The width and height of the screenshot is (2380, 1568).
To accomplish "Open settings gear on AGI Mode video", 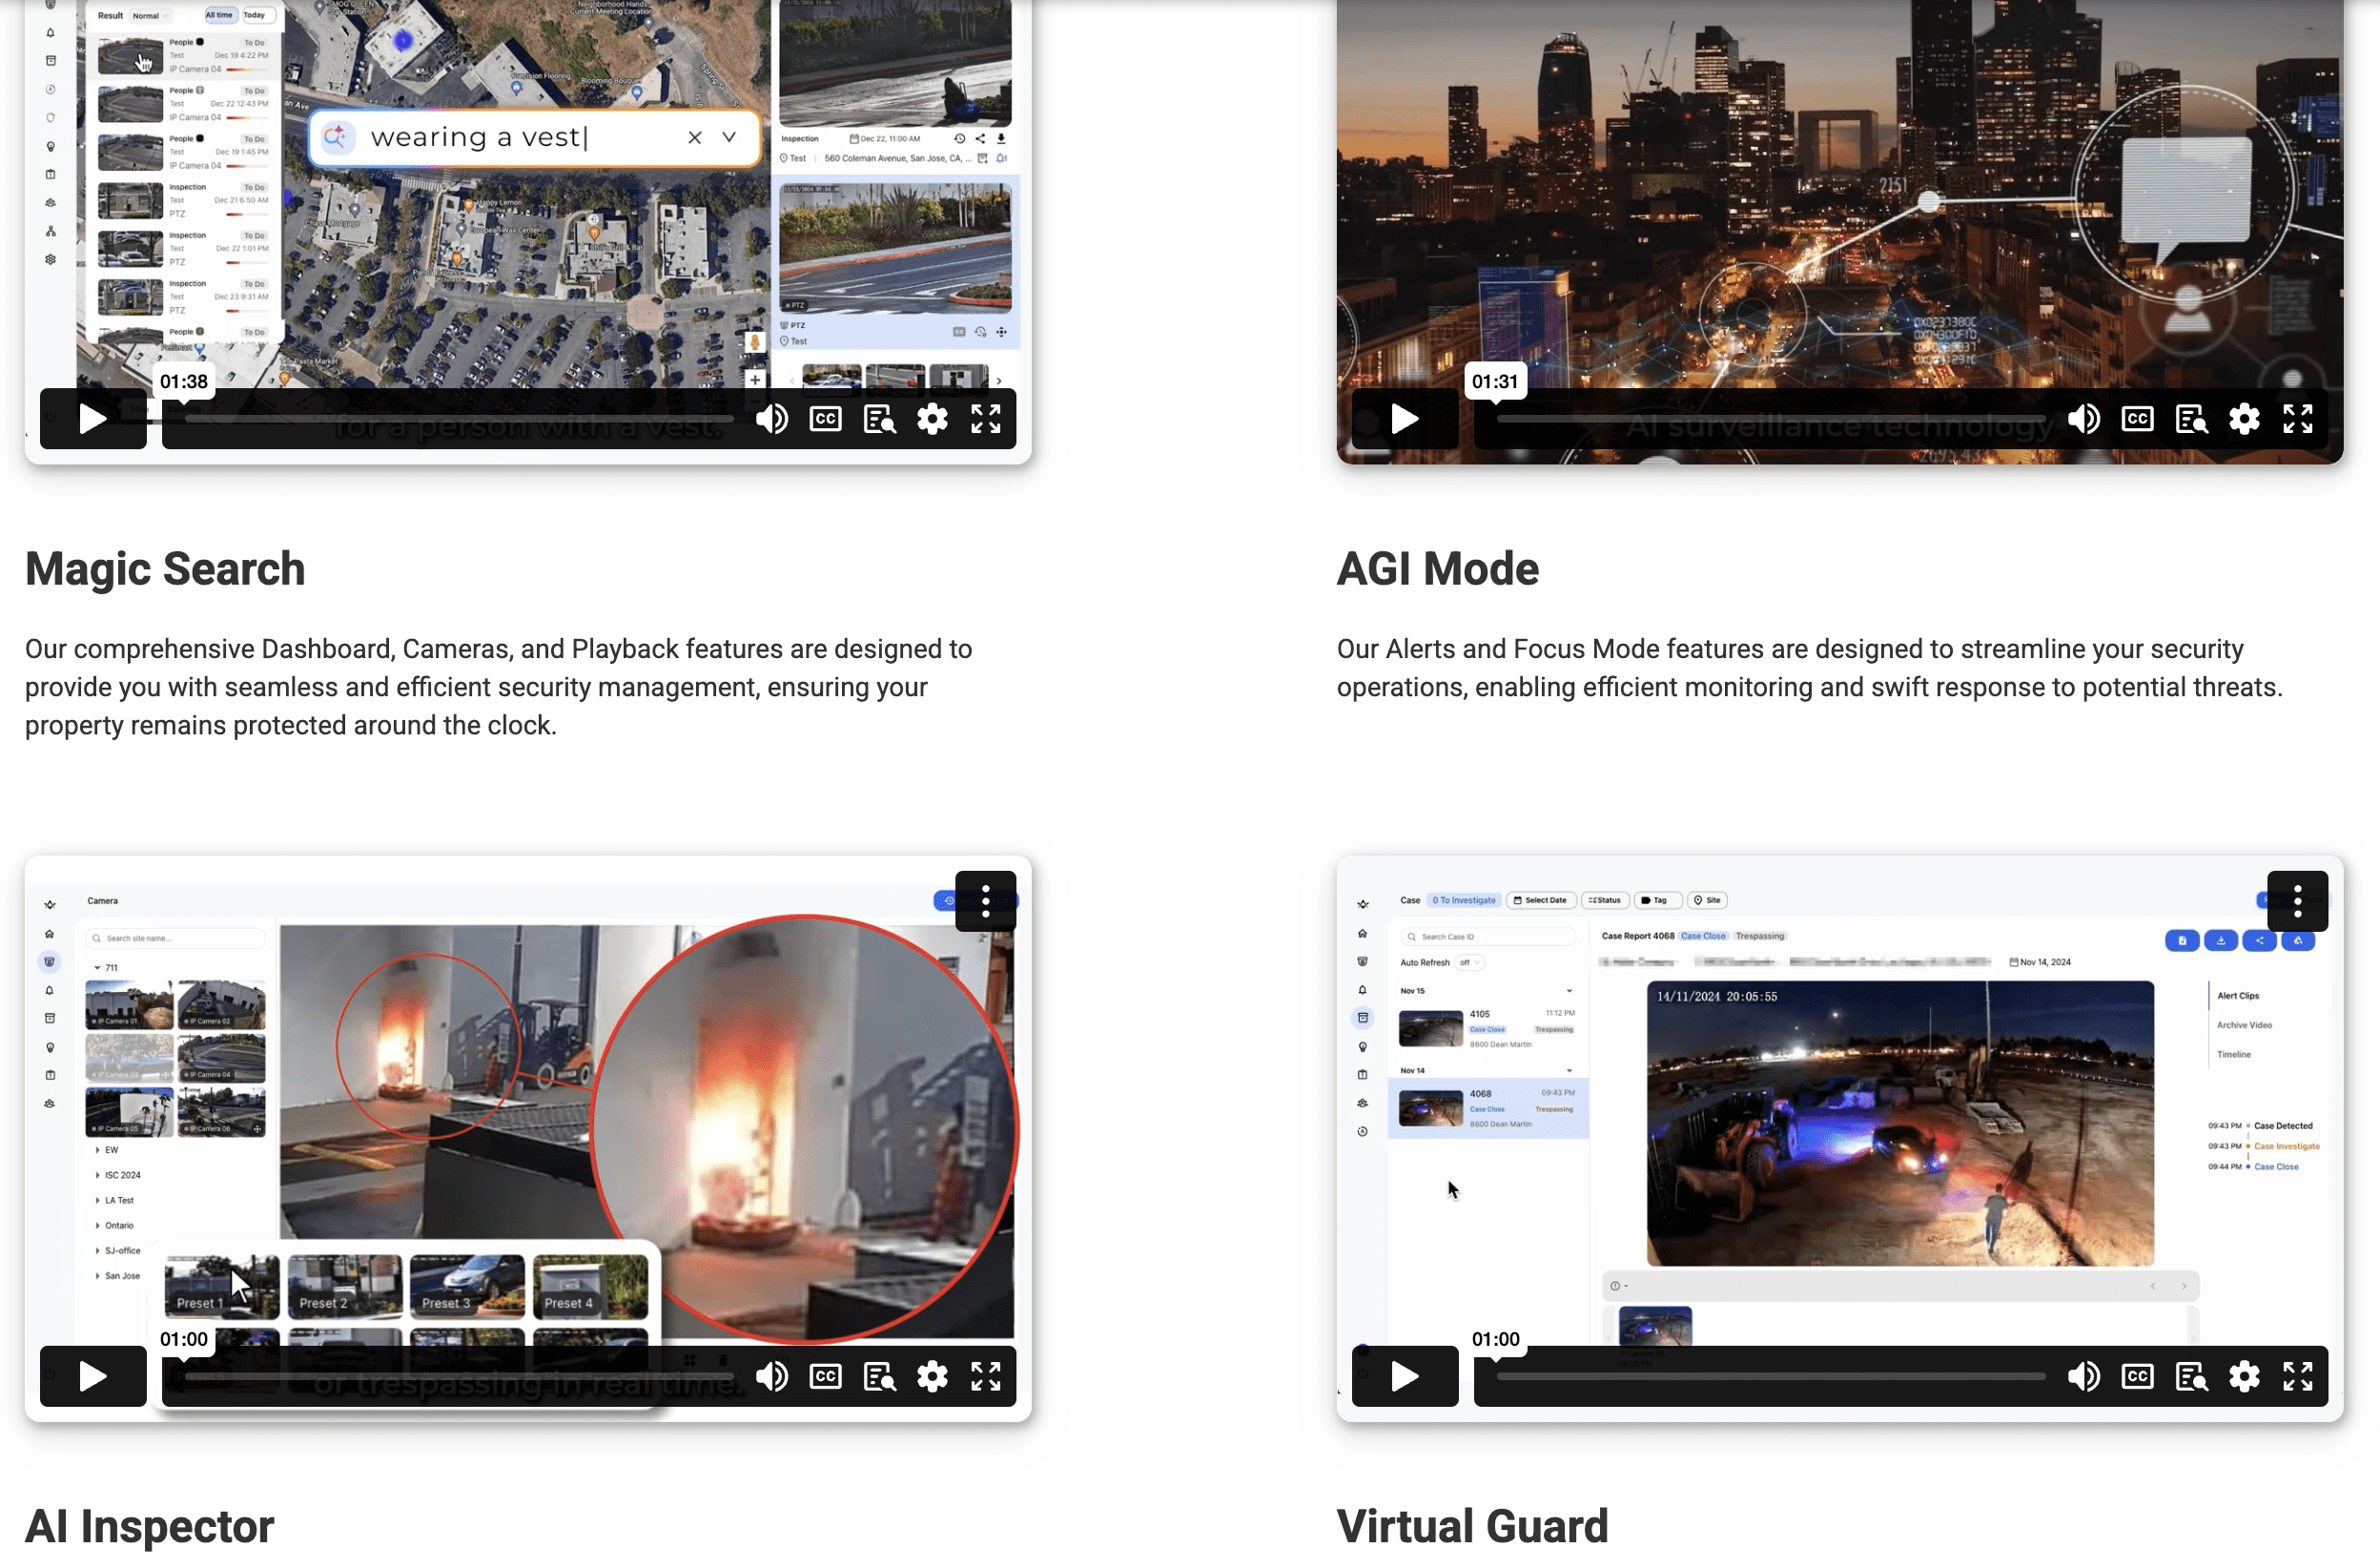I will pyautogui.click(x=2244, y=419).
